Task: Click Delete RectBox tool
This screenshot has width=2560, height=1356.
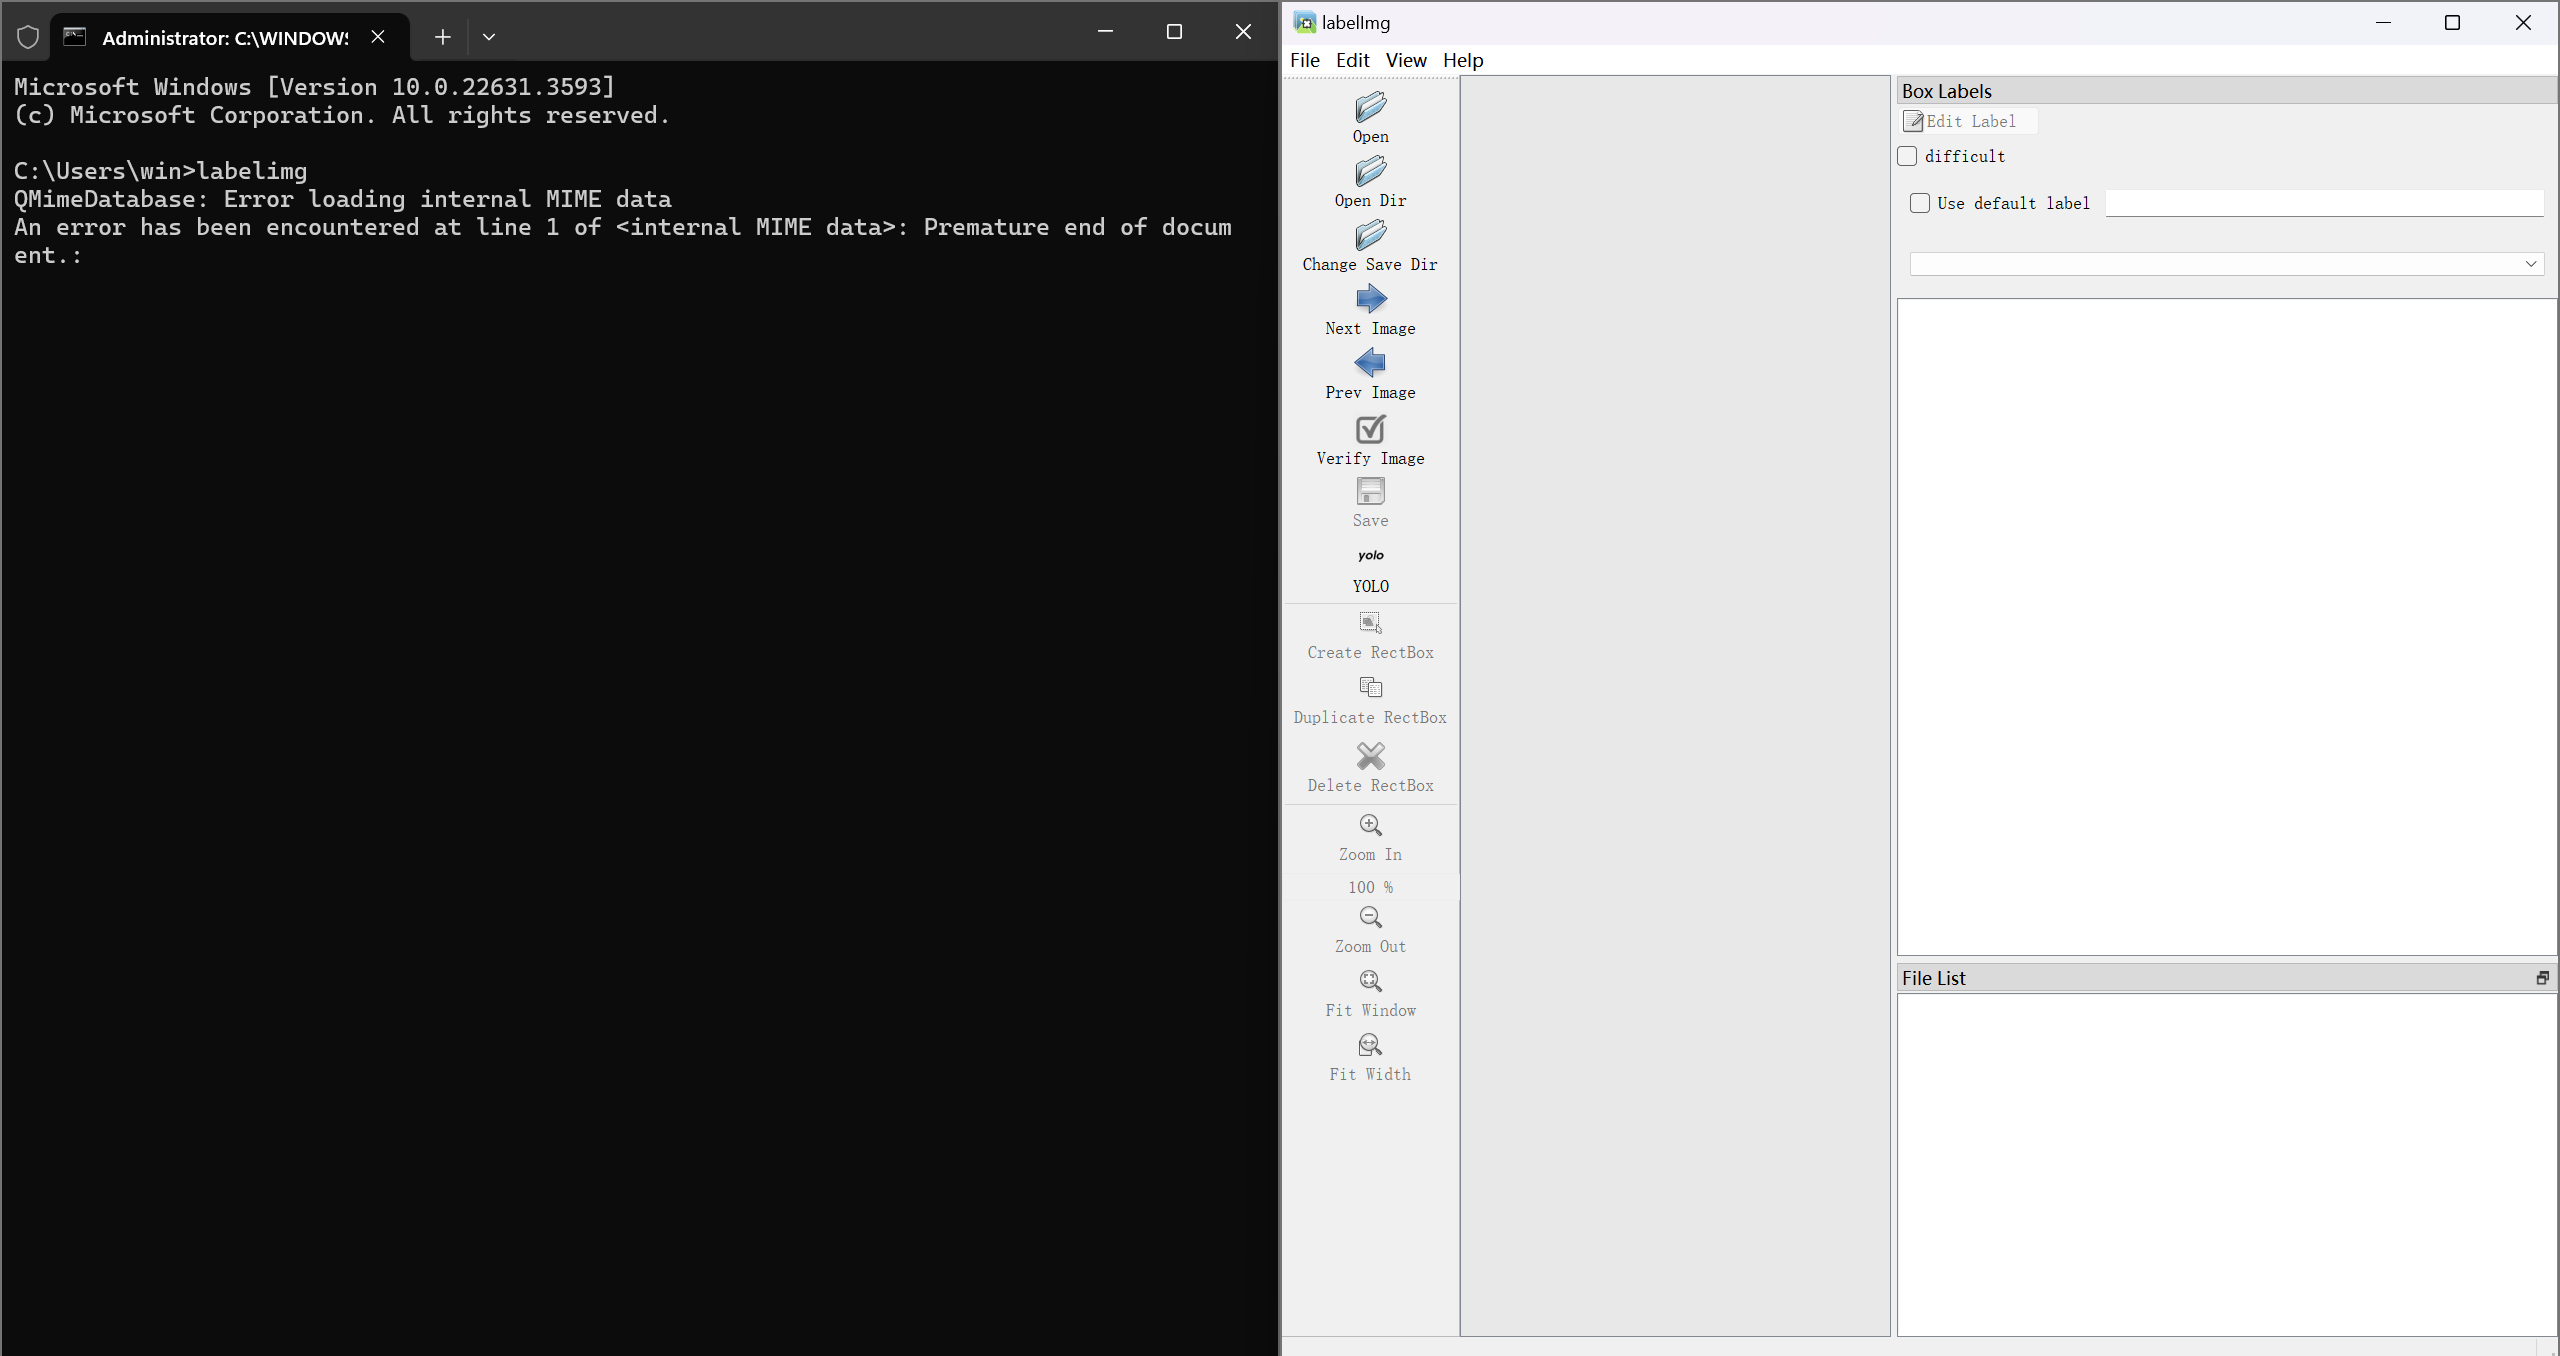Action: click(x=1370, y=768)
